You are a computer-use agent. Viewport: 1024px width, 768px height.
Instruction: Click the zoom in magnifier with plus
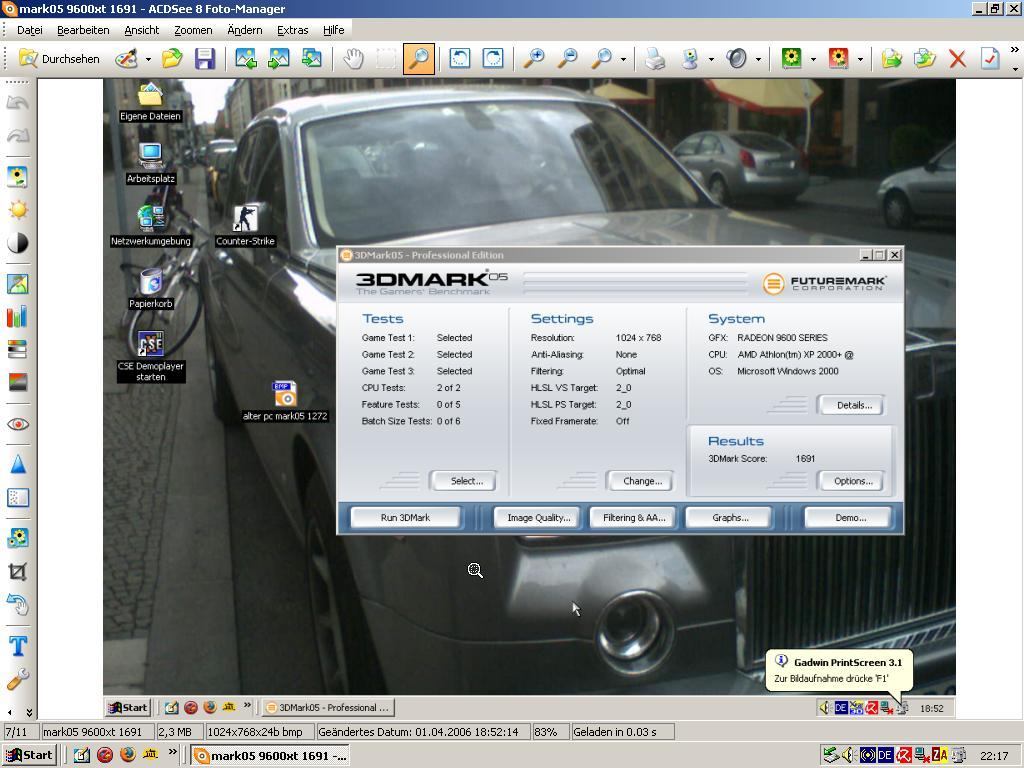534,59
